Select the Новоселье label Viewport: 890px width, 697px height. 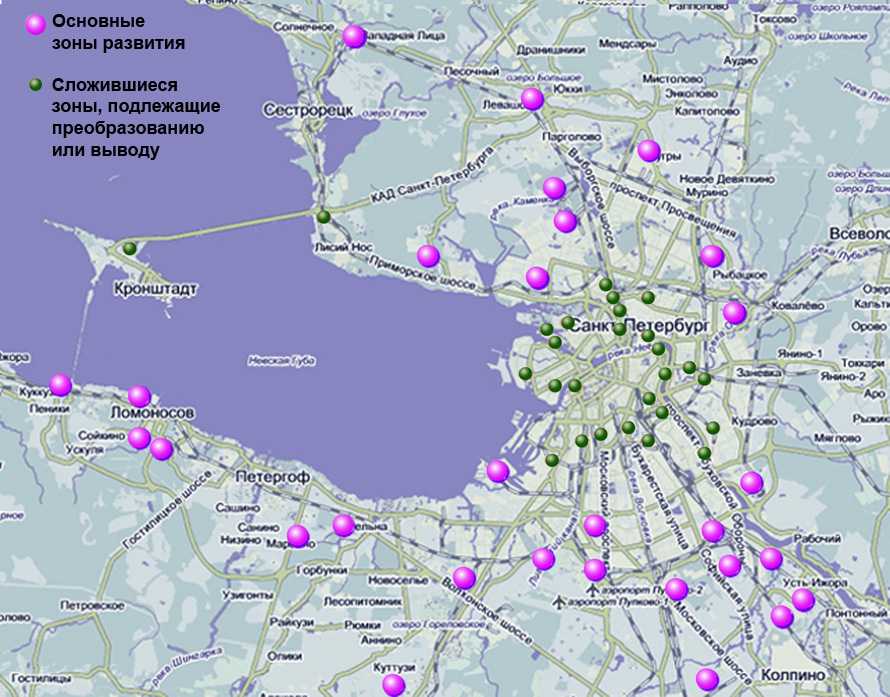(x=398, y=580)
